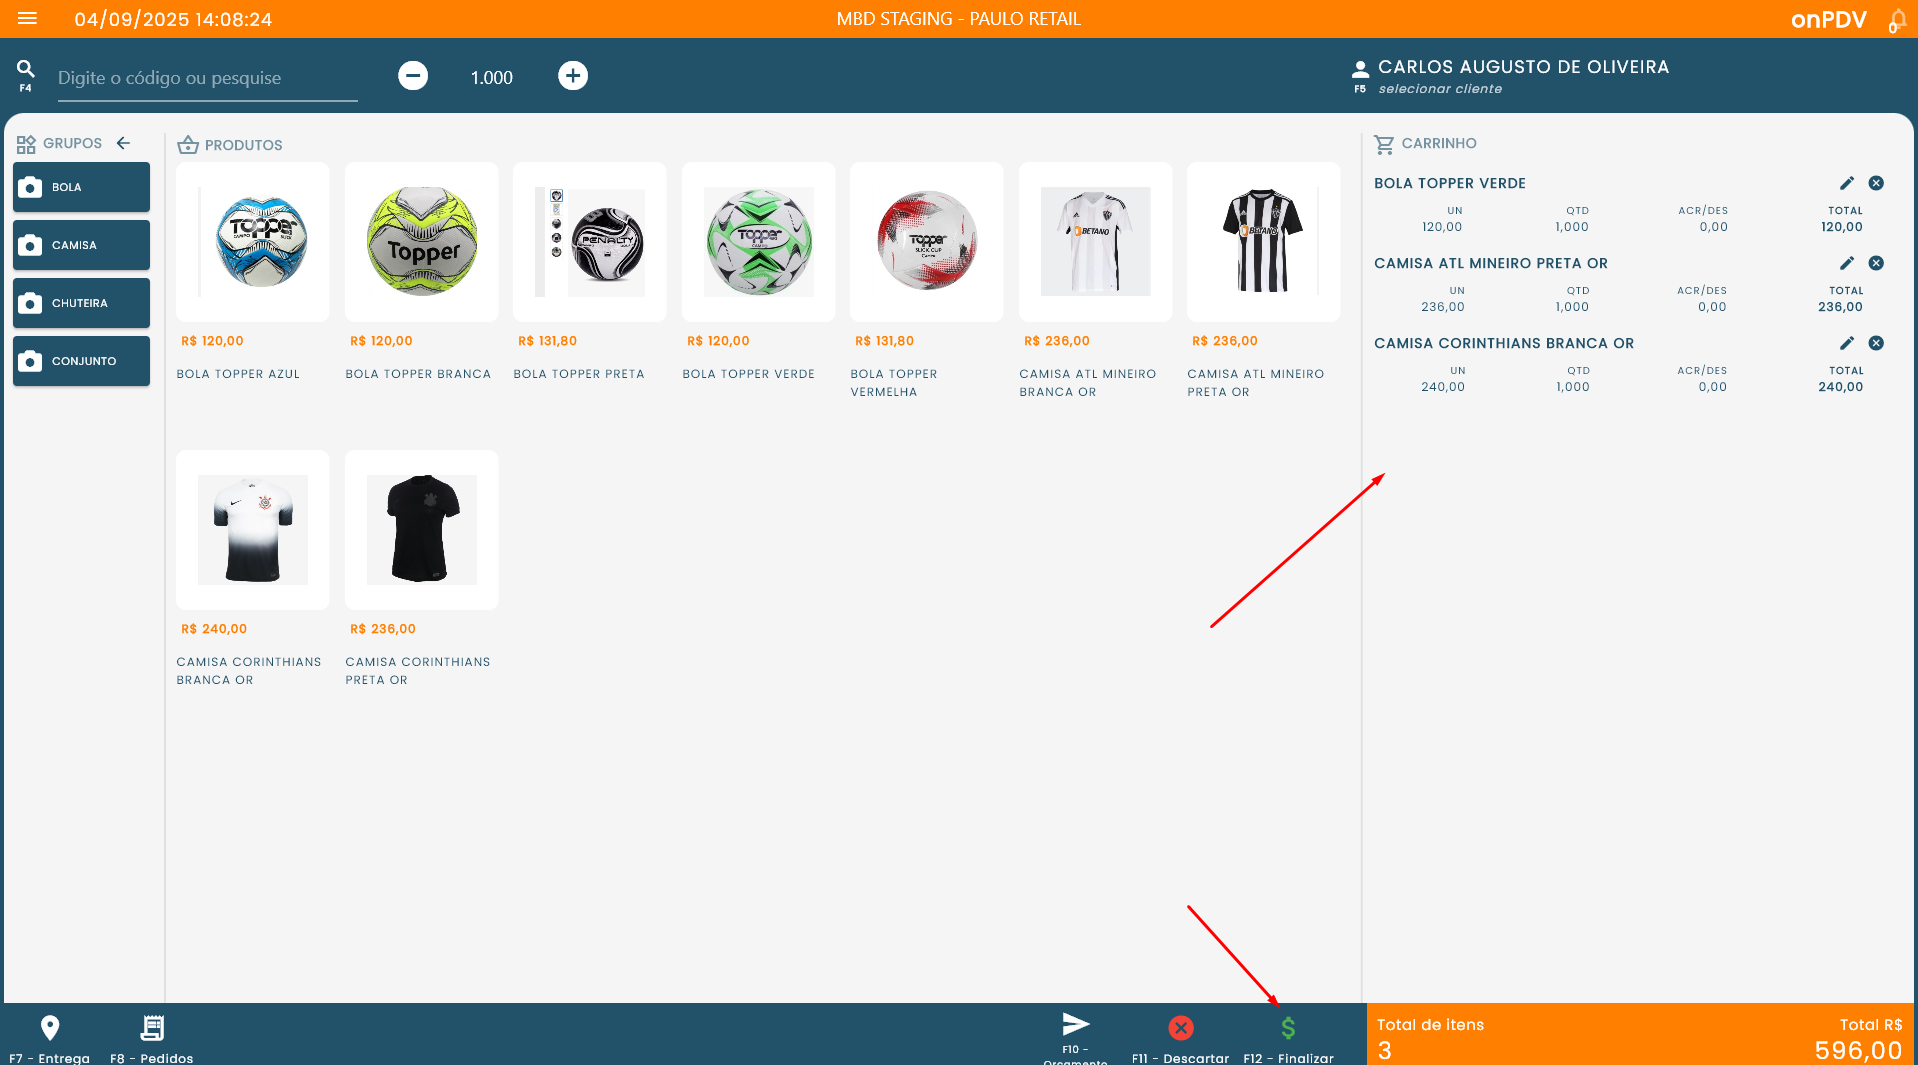Open F8 Pedidos orders

click(152, 1029)
